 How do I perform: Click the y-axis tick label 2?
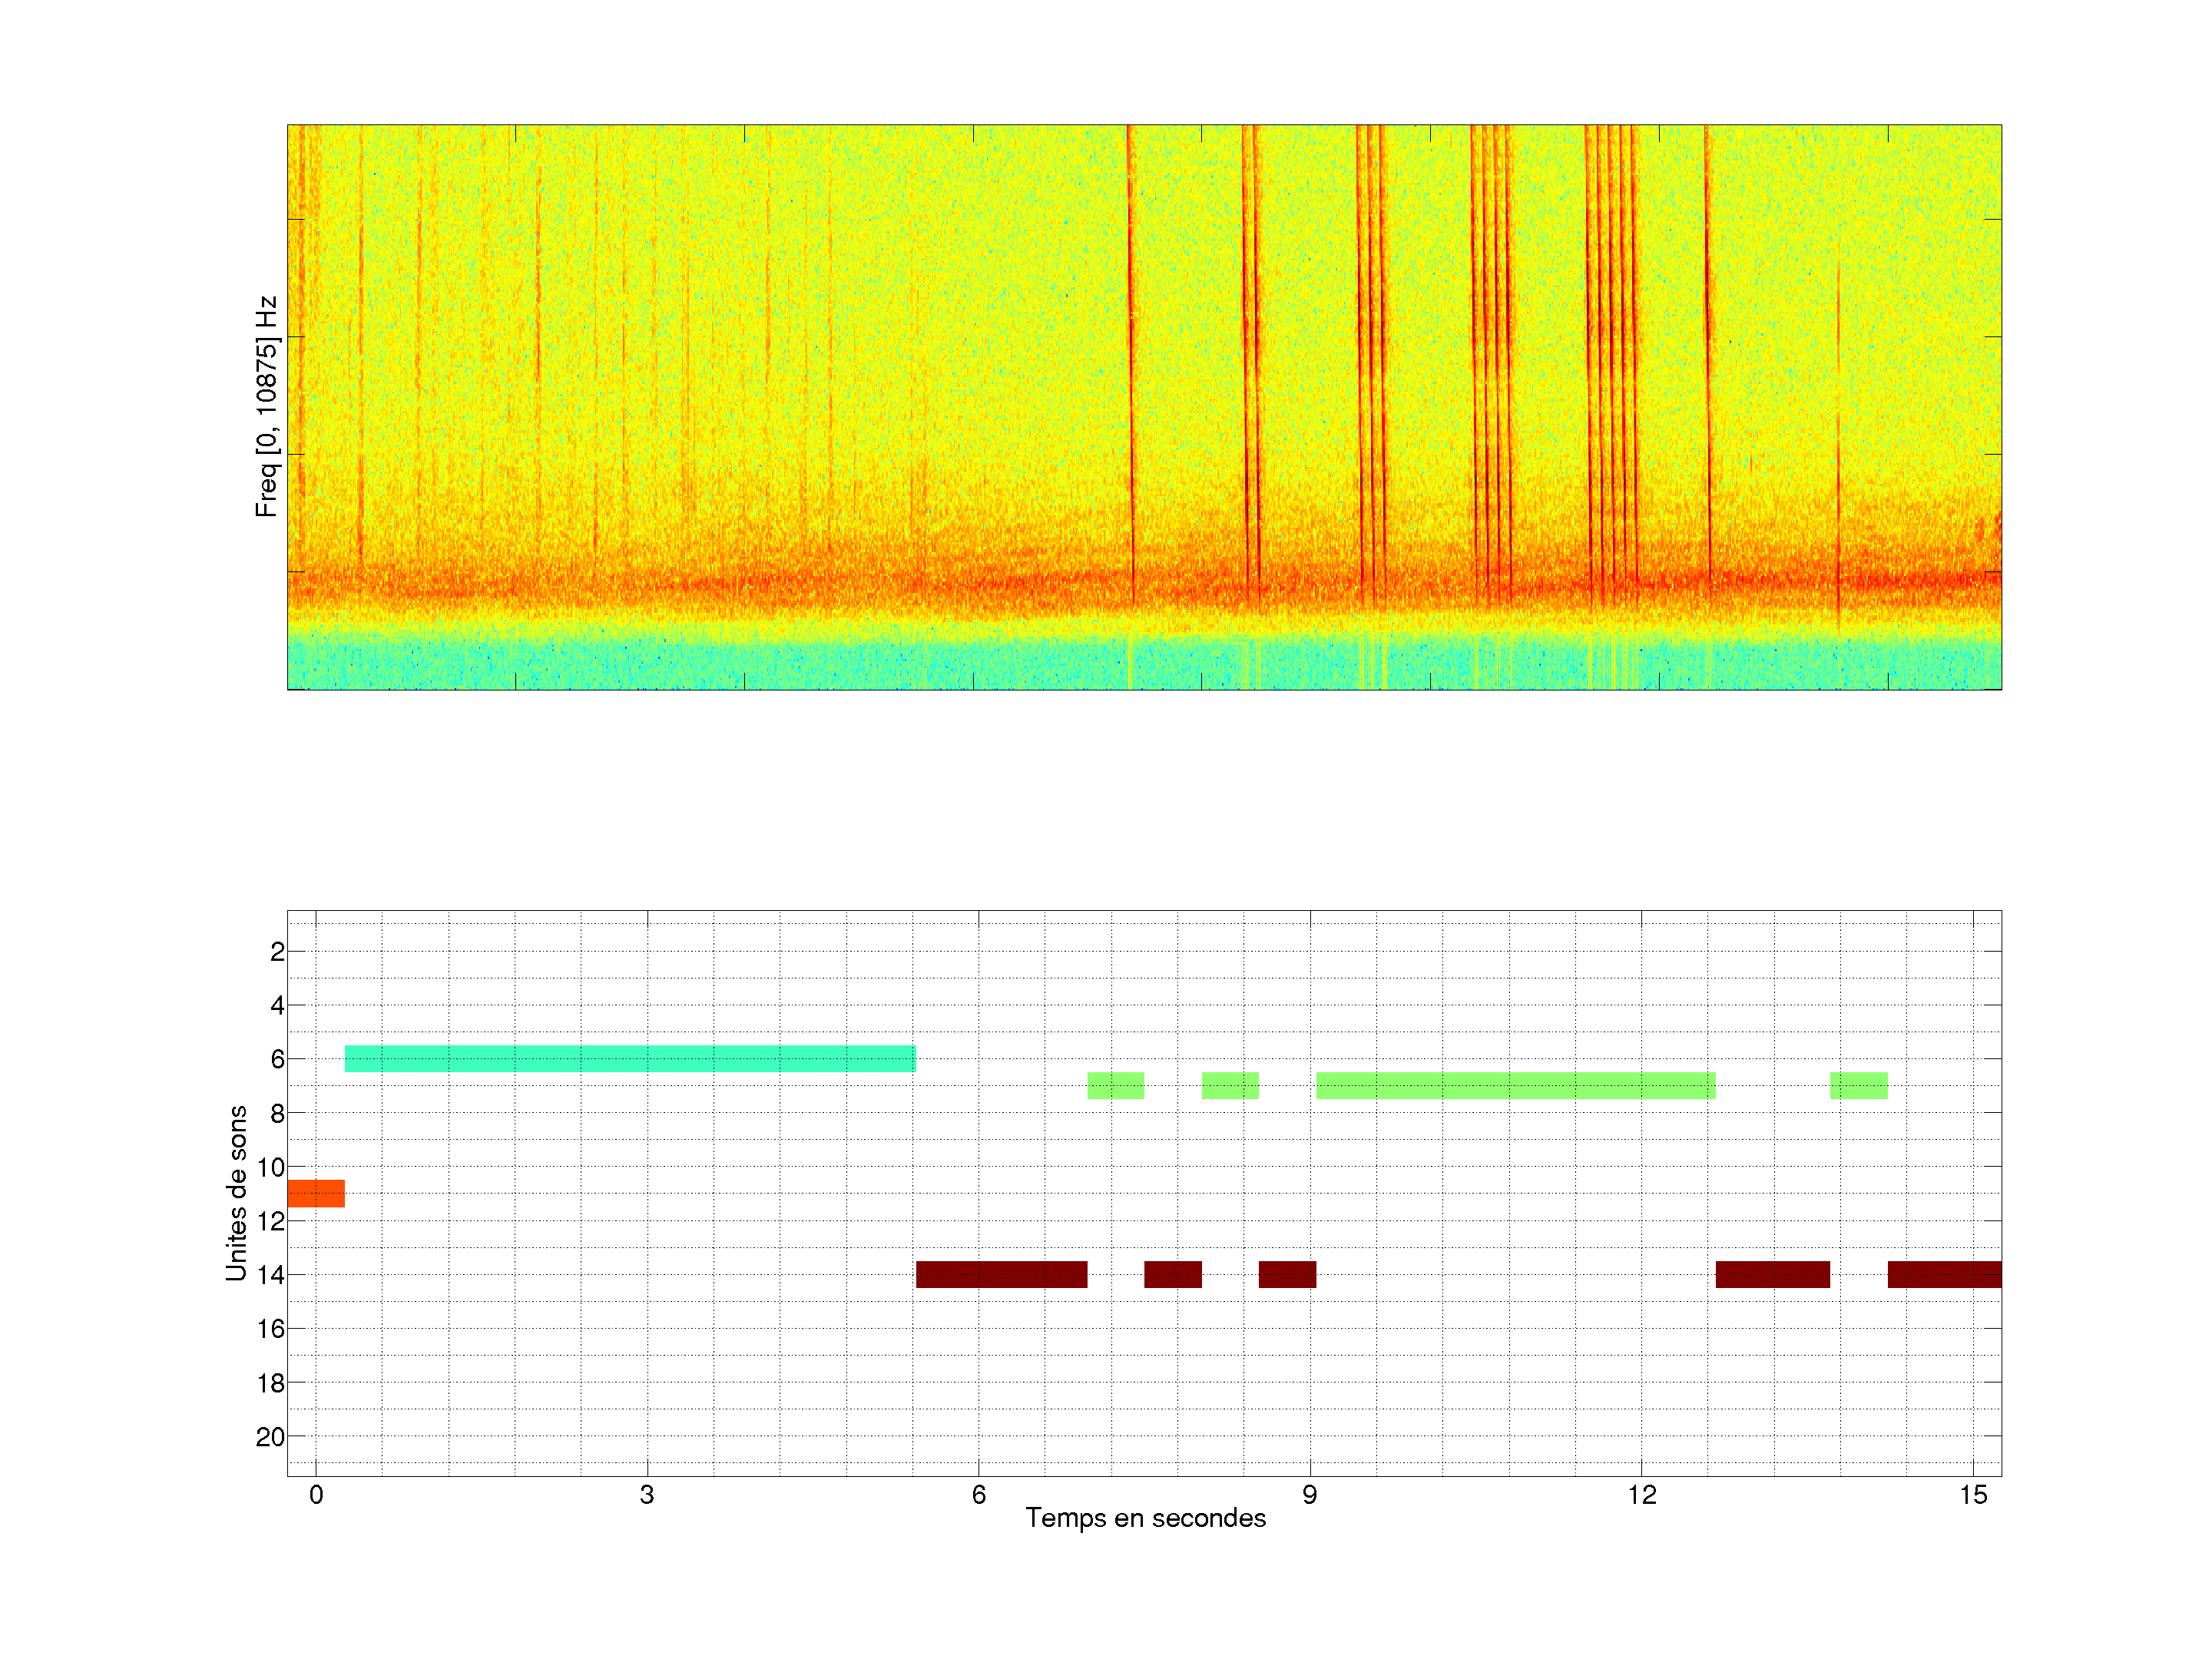tap(277, 952)
